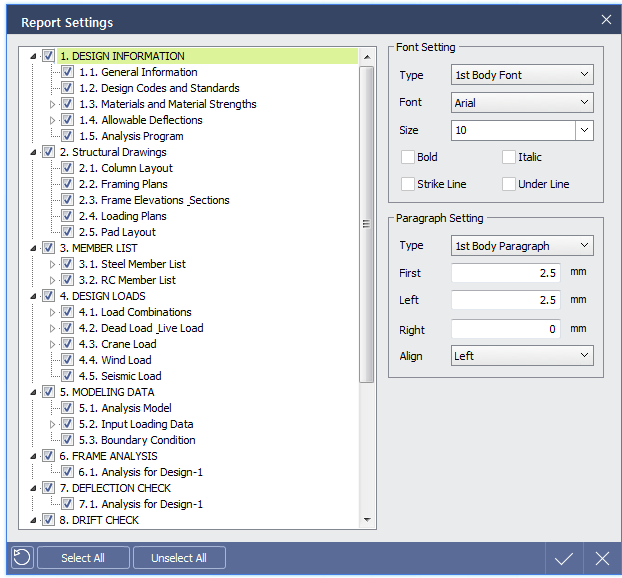The height and width of the screenshot is (578, 622).
Task: Enable the Italic checkbox
Action: (509, 157)
